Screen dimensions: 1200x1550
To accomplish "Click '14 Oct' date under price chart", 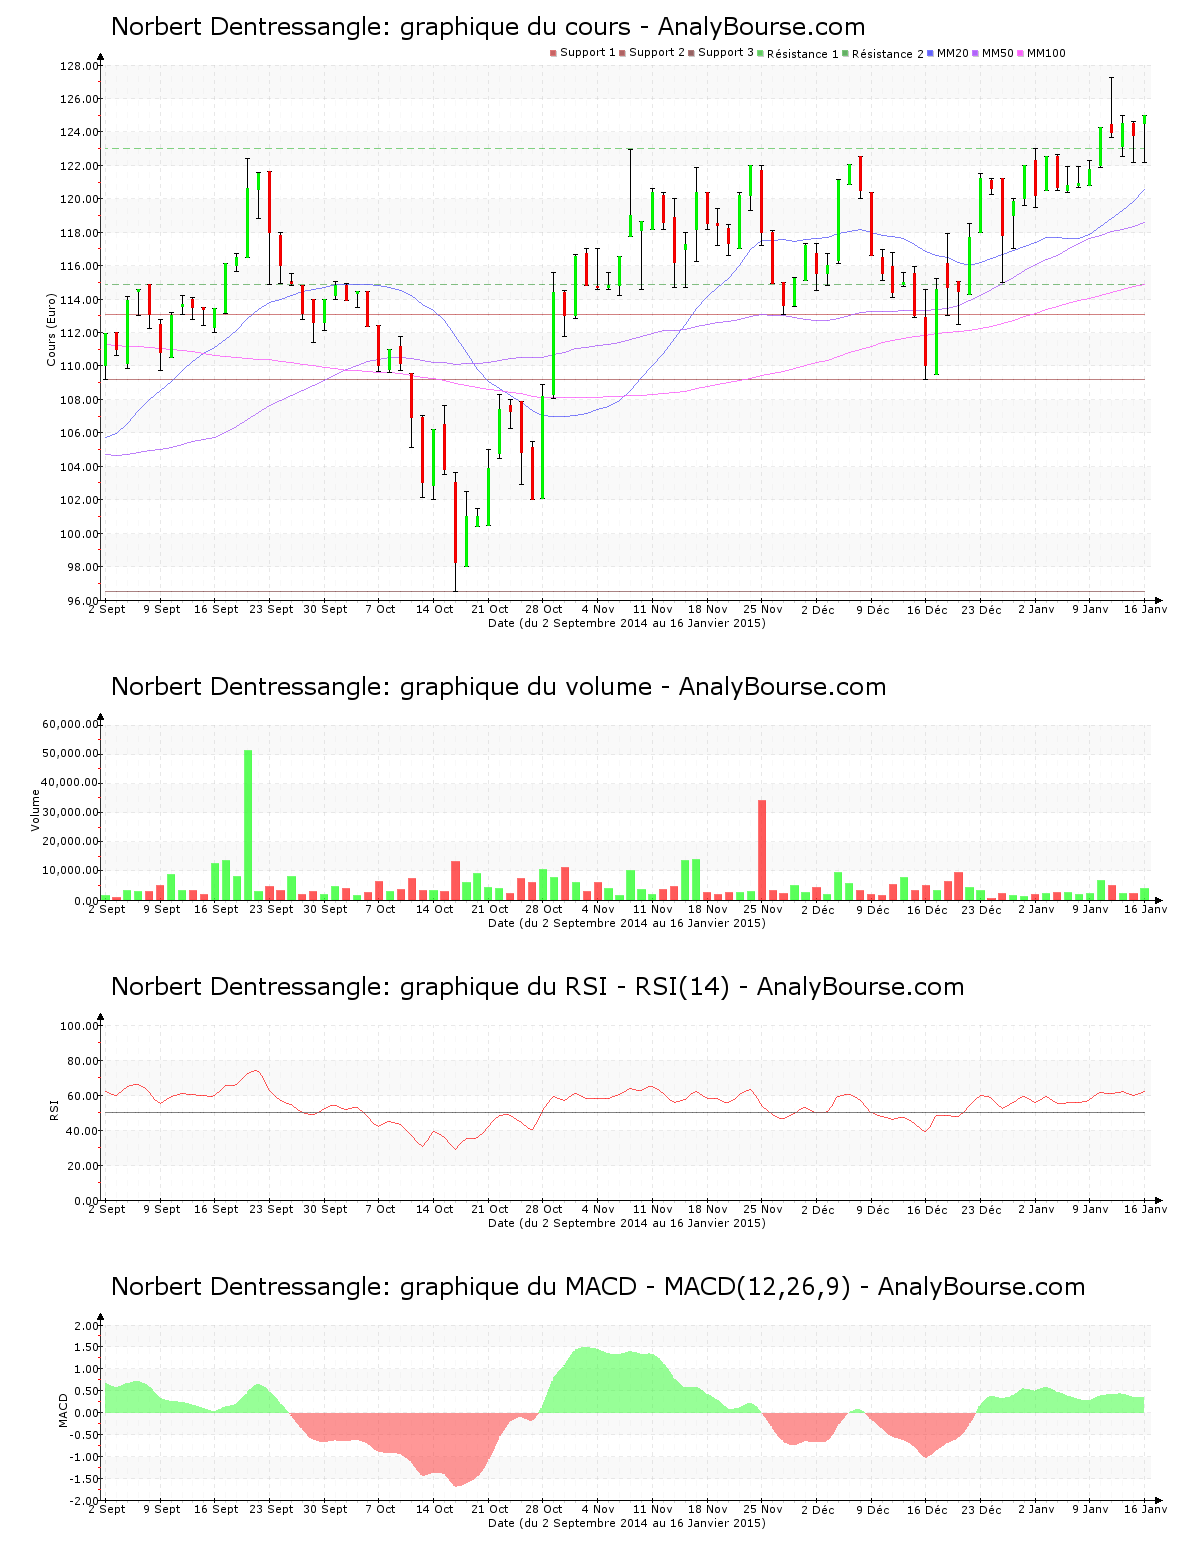I will [x=435, y=609].
